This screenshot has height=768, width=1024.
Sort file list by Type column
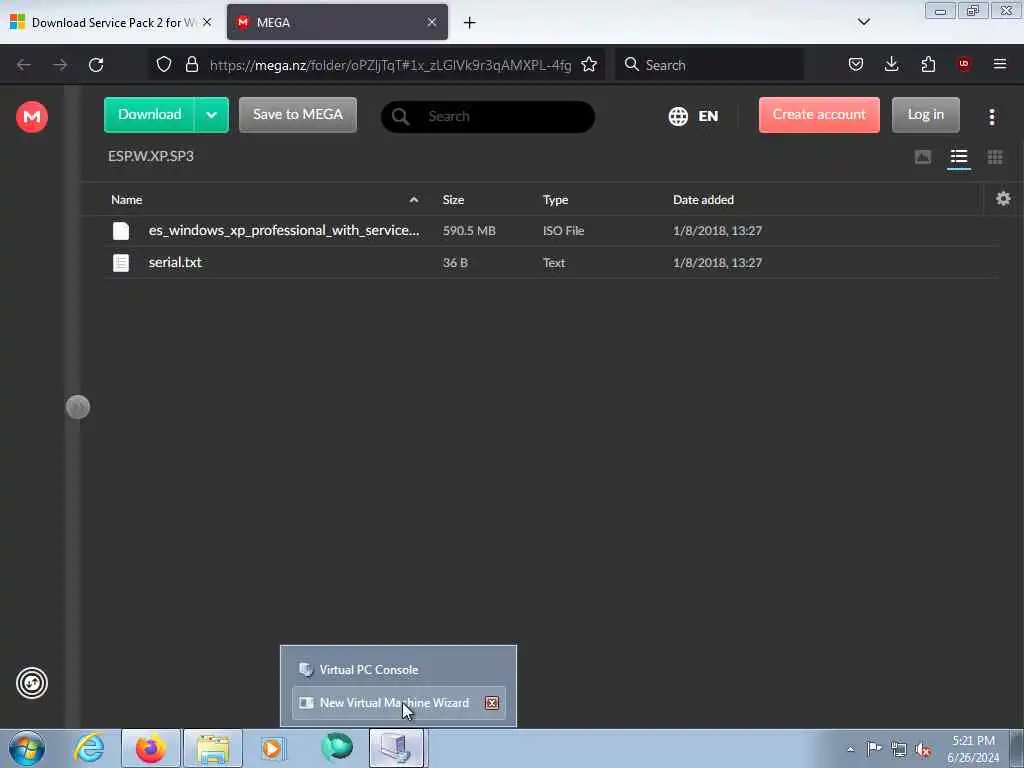[555, 200]
